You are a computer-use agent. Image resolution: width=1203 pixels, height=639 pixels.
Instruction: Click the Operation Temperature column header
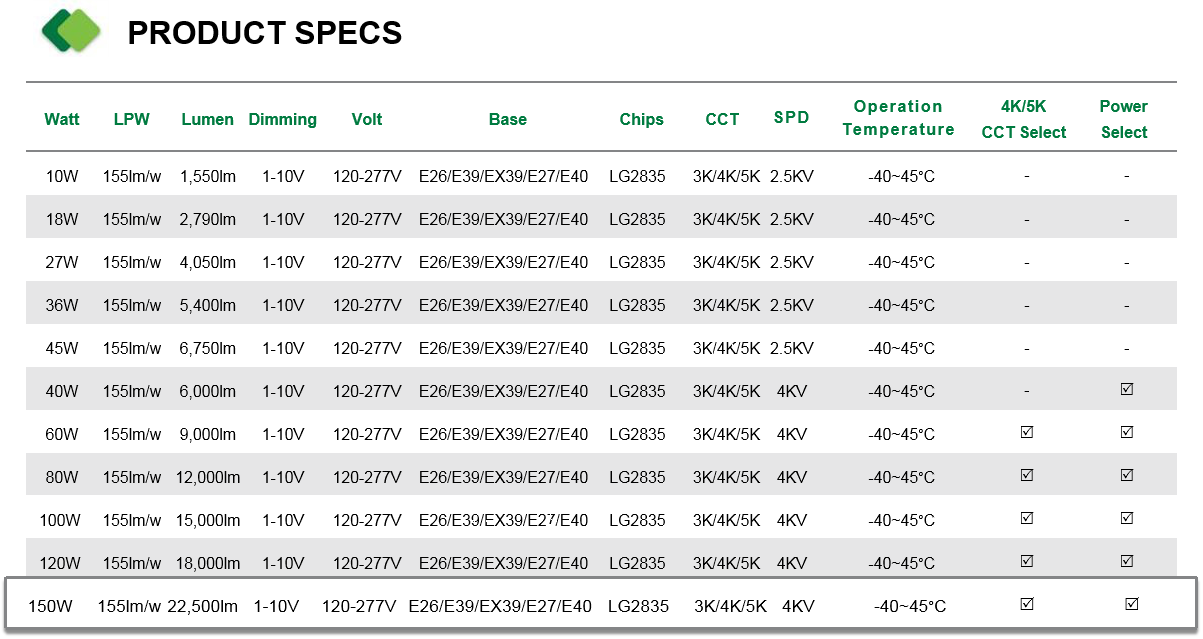coord(898,118)
